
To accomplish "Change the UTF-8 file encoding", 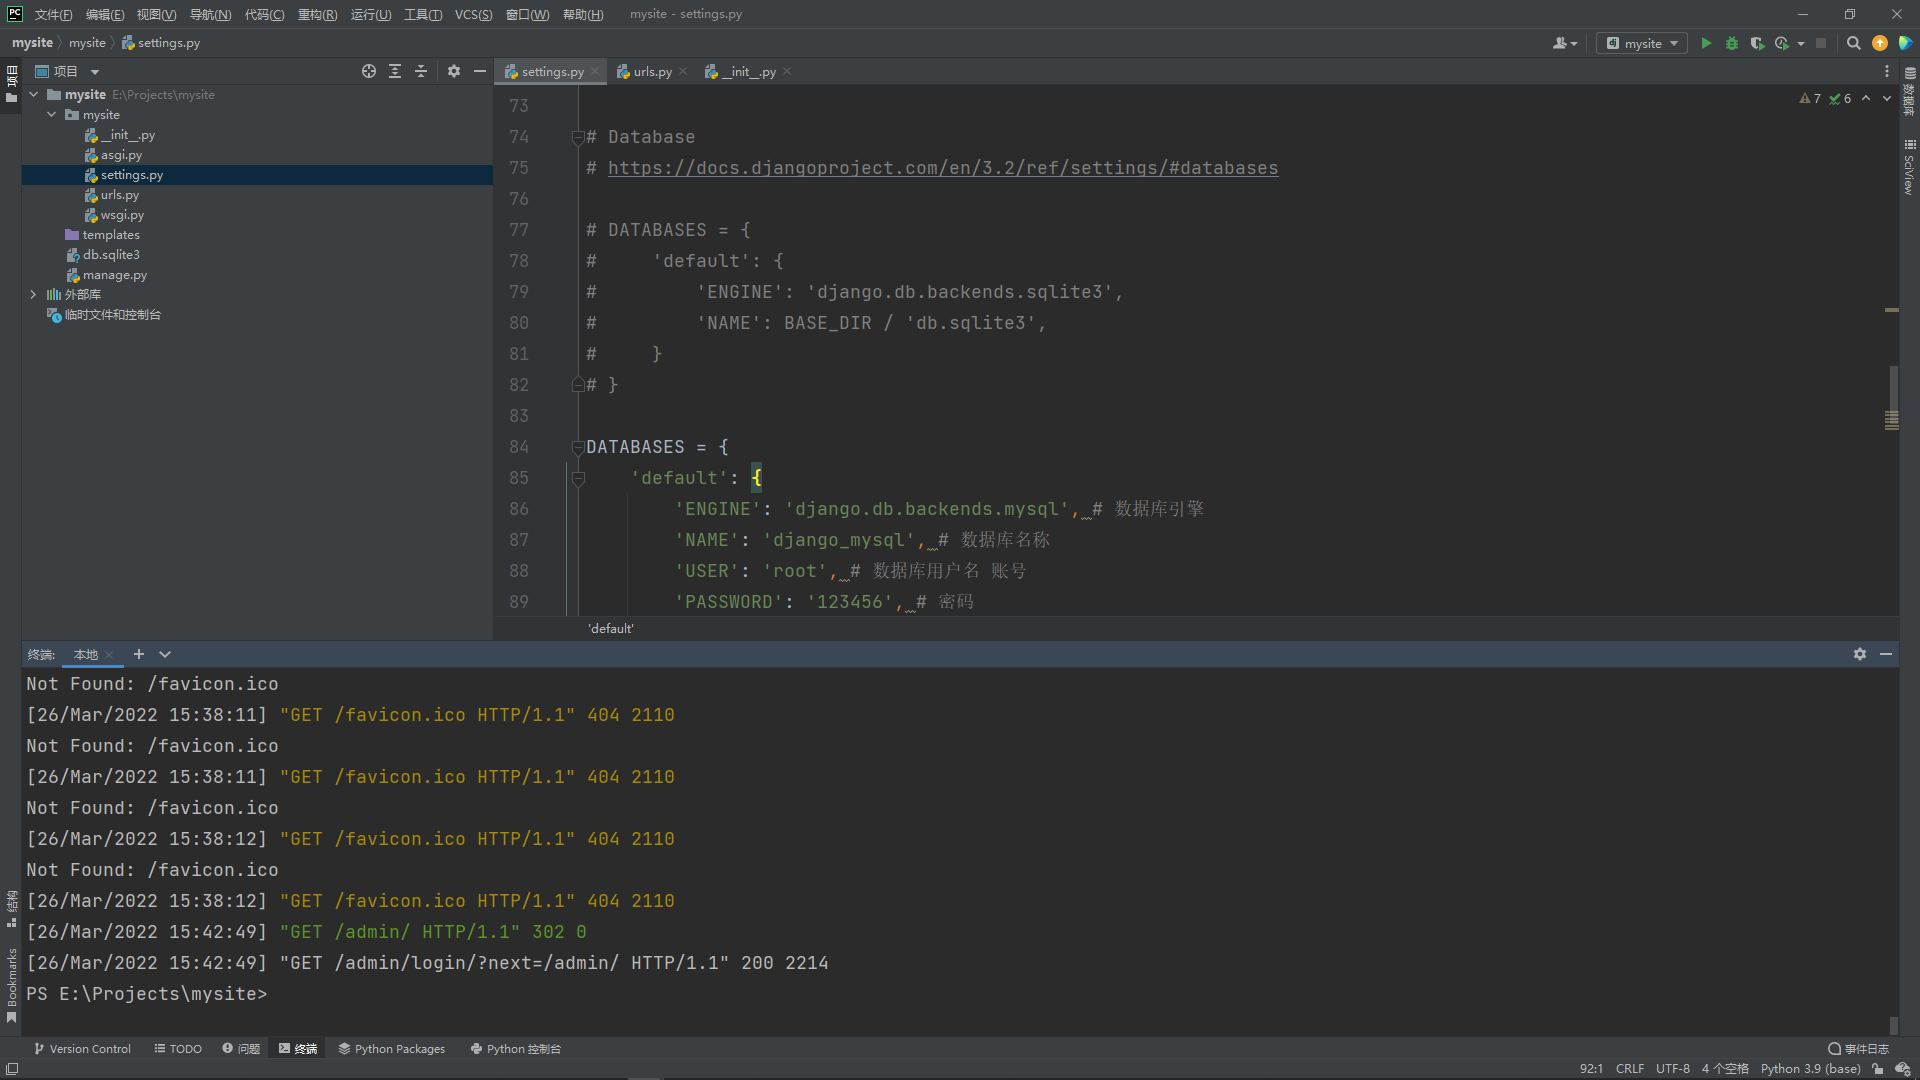I will 1673,1069.
